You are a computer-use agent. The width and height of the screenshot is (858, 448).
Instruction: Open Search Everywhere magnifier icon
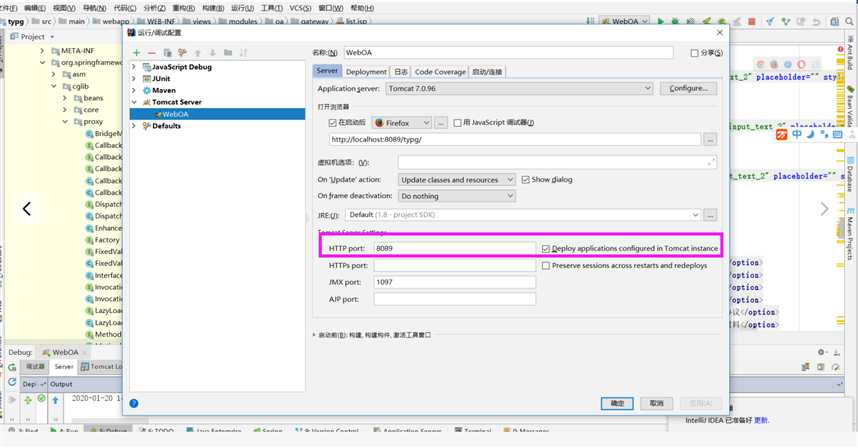[x=849, y=21]
